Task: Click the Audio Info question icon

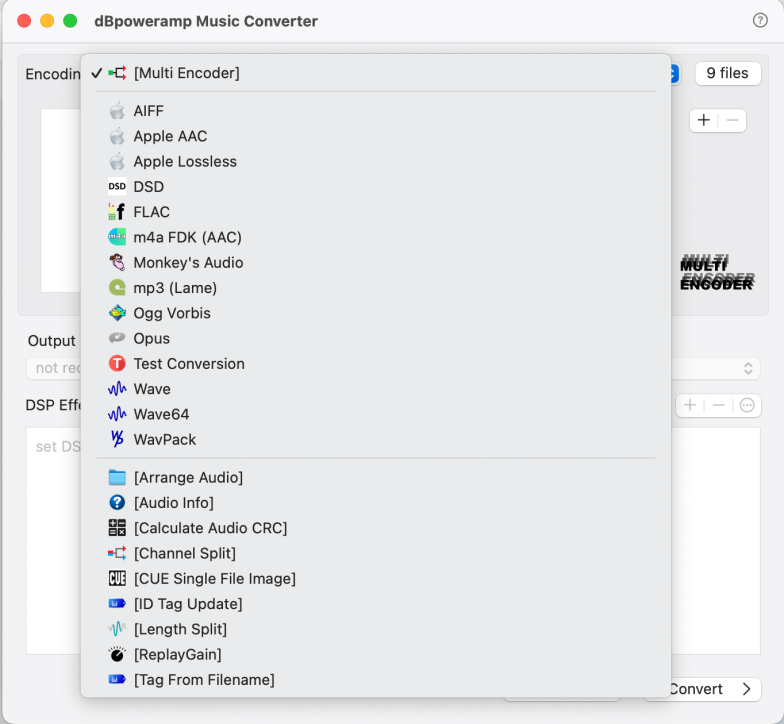Action: [117, 502]
